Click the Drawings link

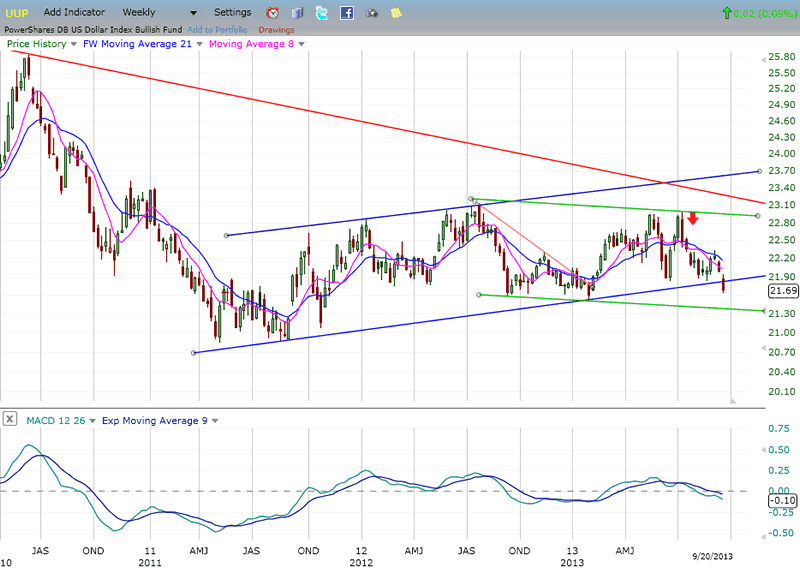pyautogui.click(x=276, y=30)
